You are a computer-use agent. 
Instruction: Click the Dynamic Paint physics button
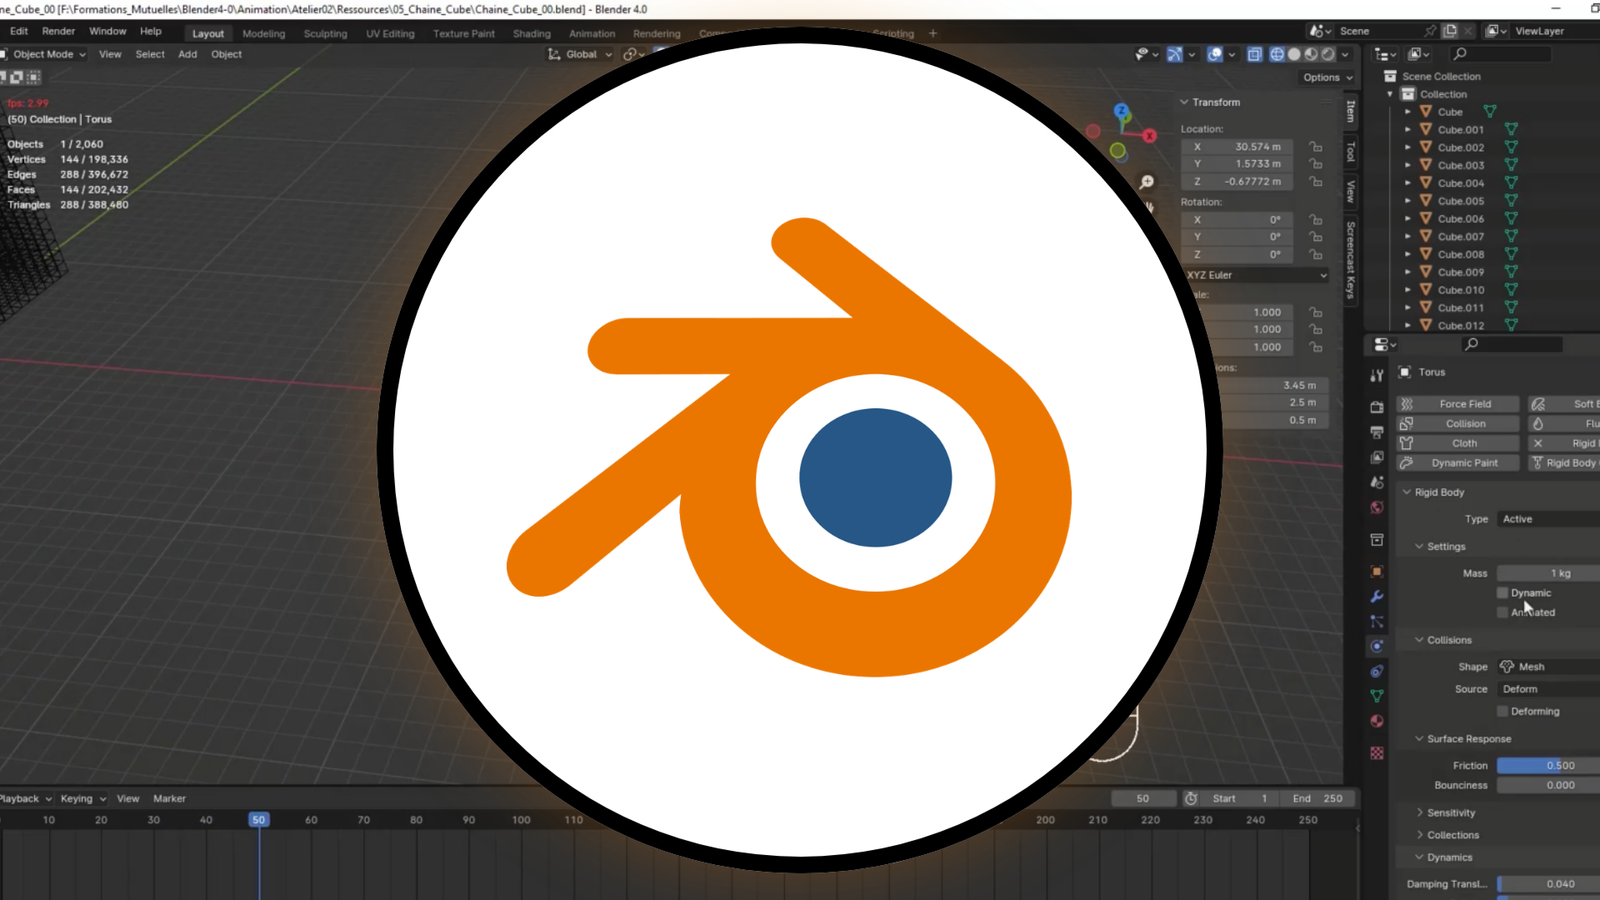tap(1458, 463)
